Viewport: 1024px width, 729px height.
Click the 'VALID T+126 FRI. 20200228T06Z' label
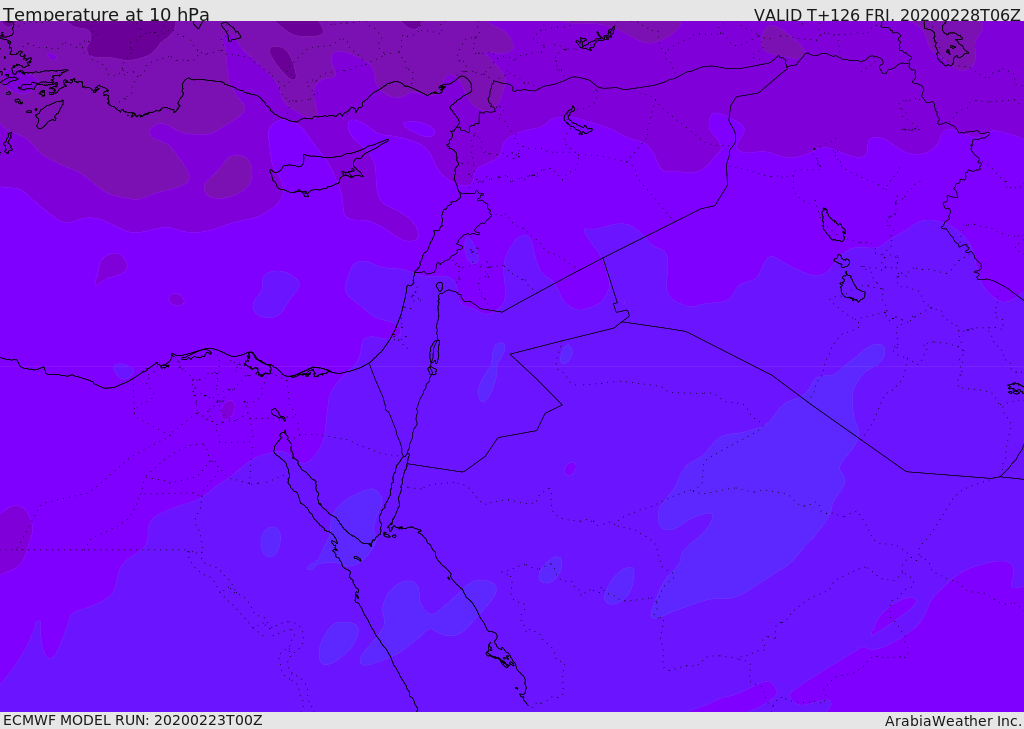point(887,14)
